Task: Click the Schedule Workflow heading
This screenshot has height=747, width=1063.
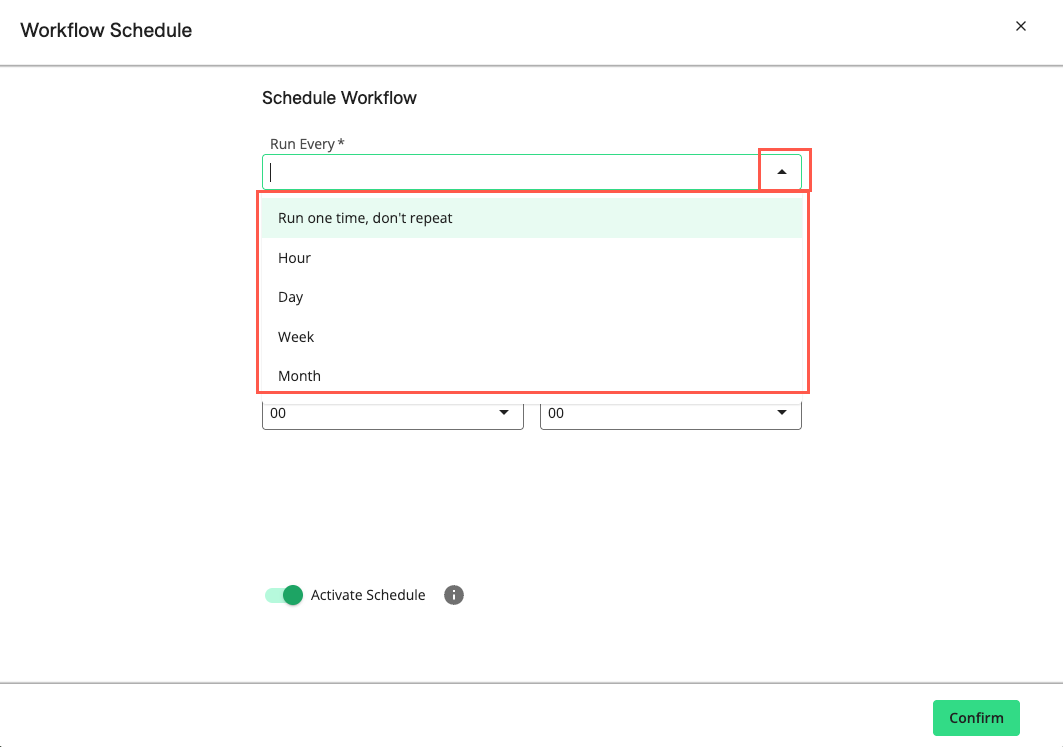Action: coord(339,98)
